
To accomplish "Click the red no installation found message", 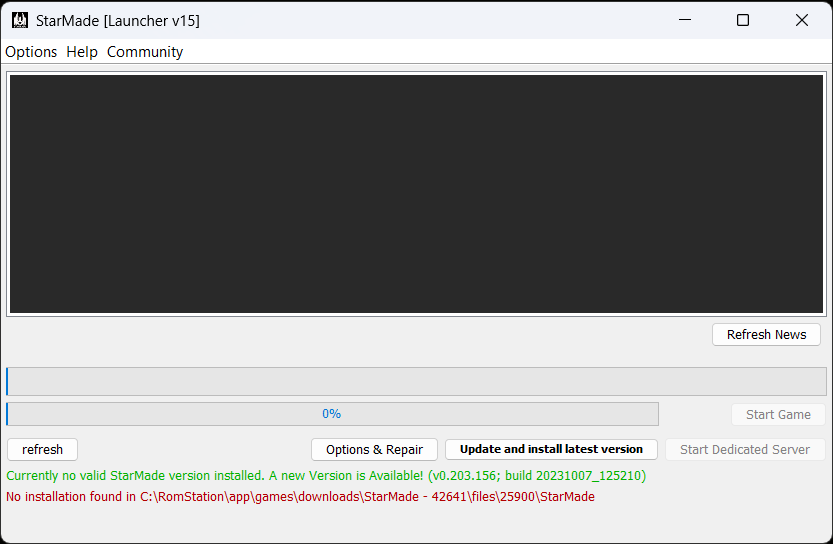I will click(300, 497).
